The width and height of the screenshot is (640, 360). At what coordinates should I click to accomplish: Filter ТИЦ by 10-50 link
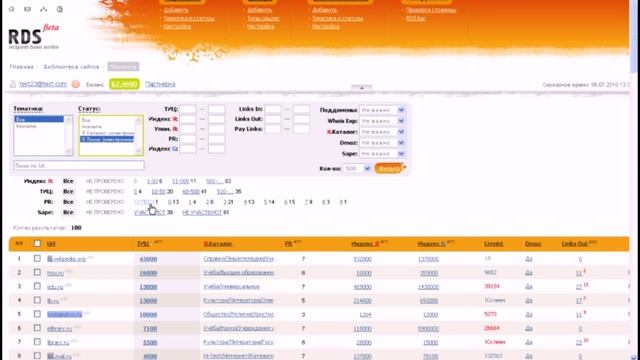[158, 191]
